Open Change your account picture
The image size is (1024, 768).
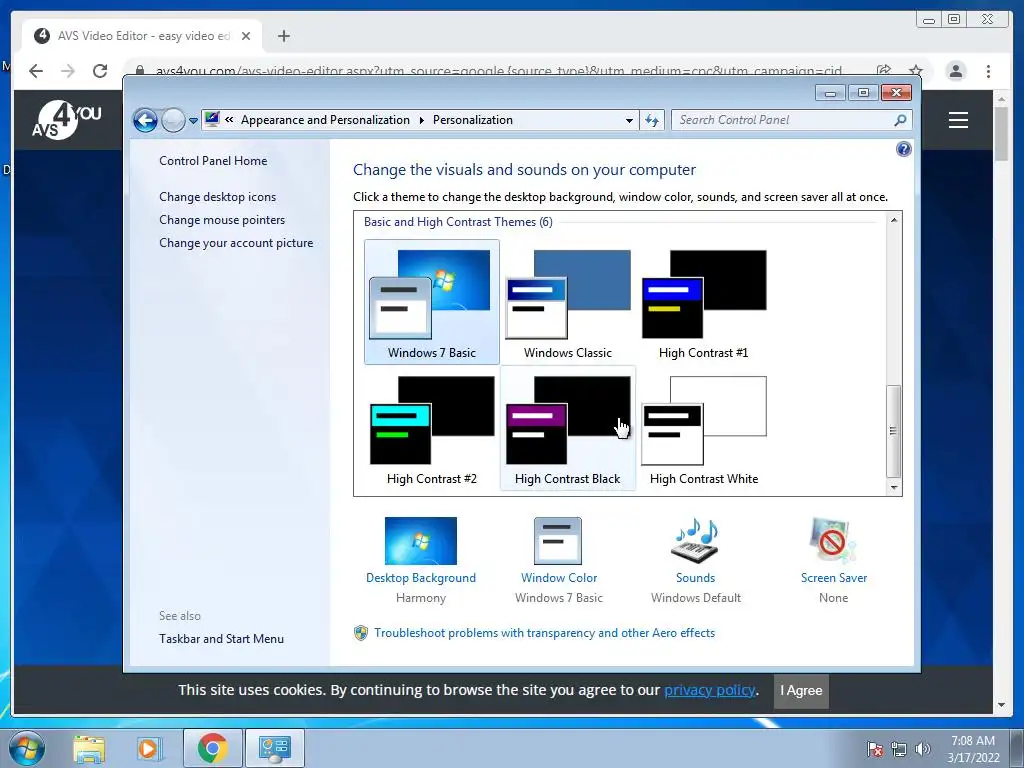[x=236, y=243]
